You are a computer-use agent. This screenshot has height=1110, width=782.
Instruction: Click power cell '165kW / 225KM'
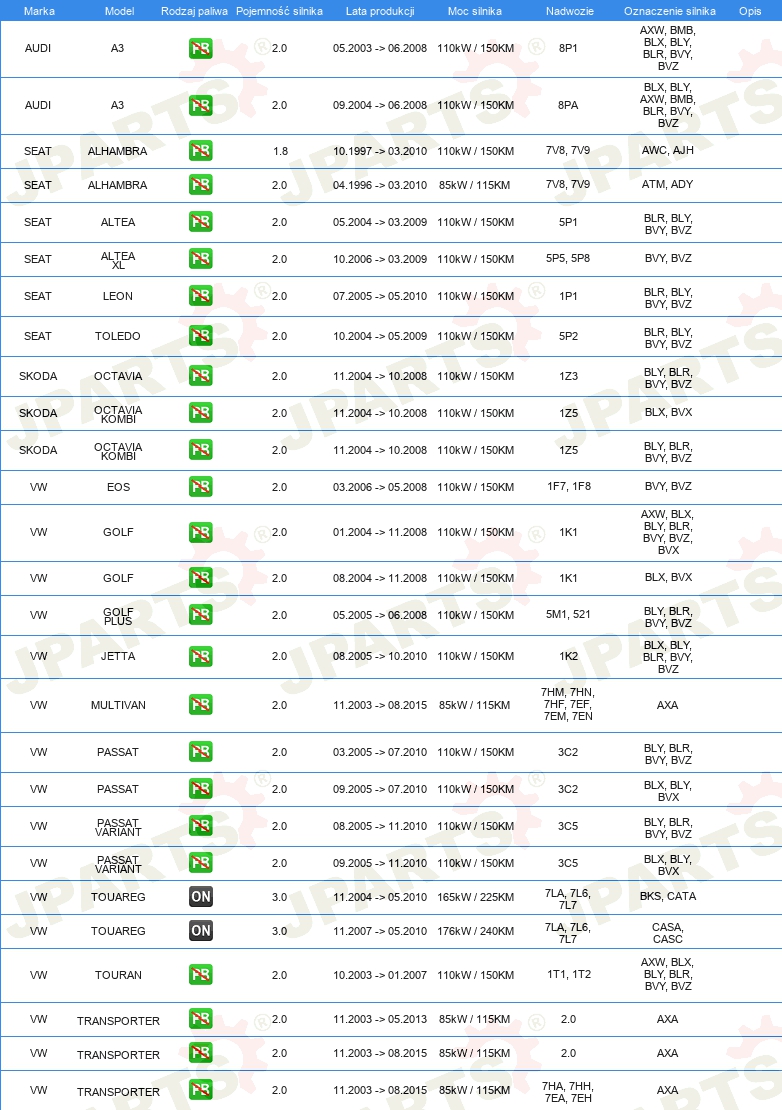[476, 898]
